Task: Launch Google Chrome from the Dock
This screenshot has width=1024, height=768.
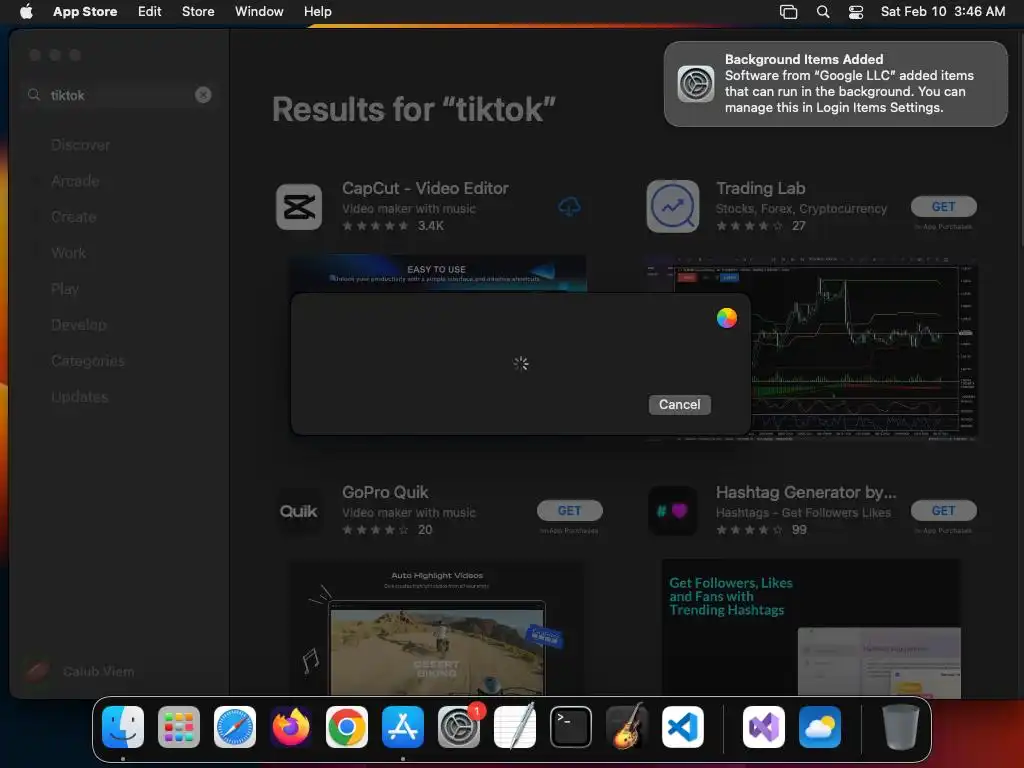Action: click(x=347, y=727)
